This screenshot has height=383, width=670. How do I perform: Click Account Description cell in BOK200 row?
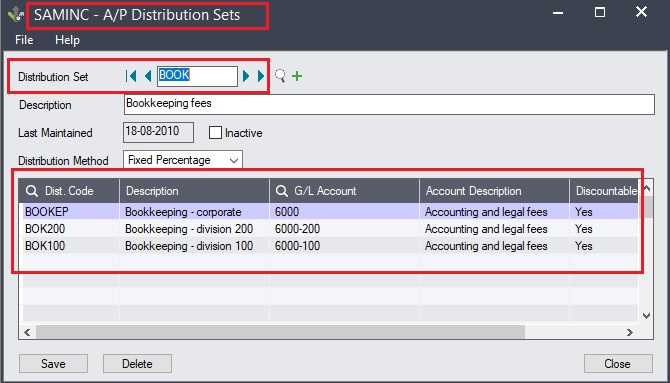[x=494, y=229]
